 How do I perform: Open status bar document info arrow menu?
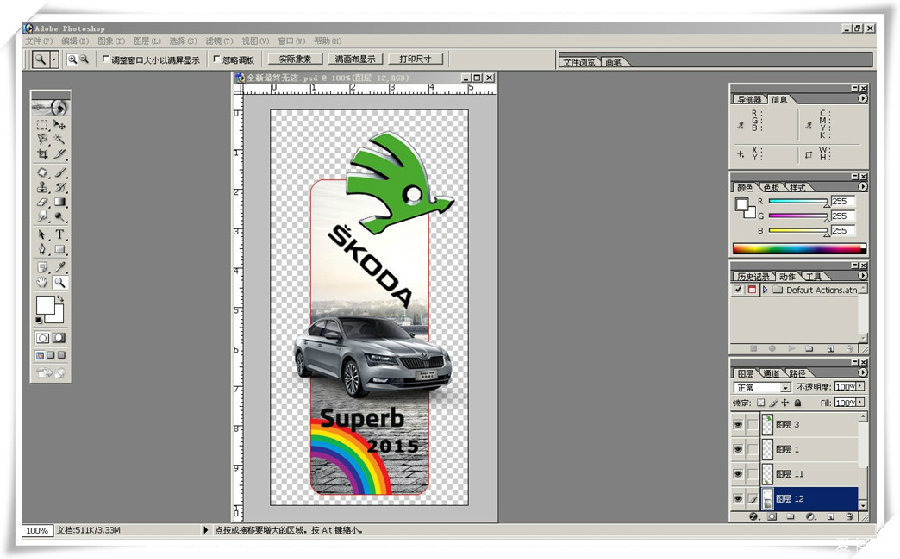[205, 530]
